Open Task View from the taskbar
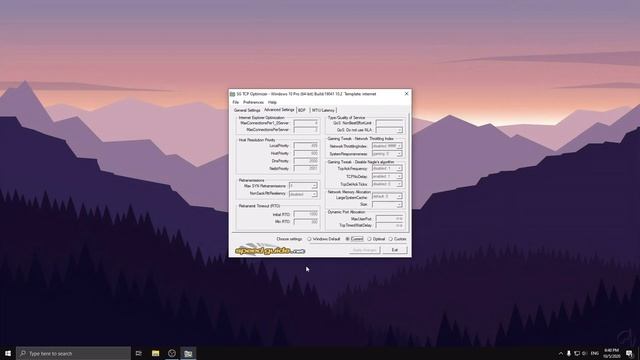The height and width of the screenshot is (360, 640). pyautogui.click(x=139, y=353)
